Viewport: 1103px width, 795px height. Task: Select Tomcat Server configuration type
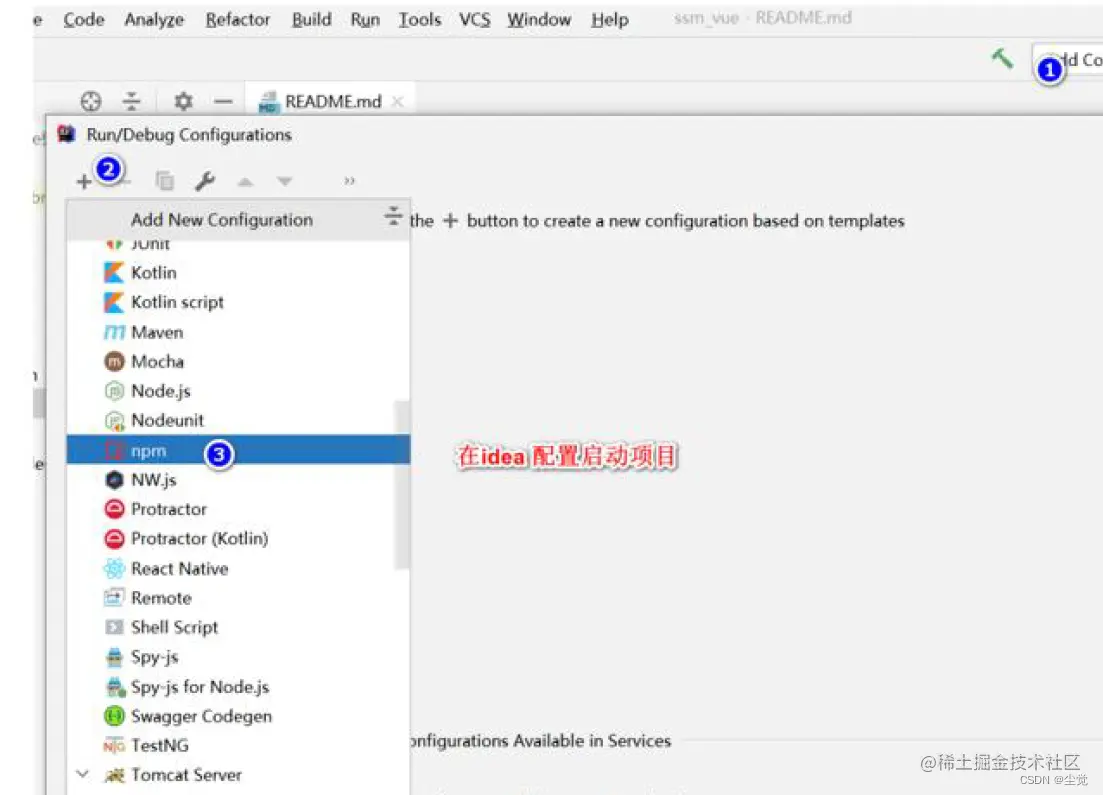pyautogui.click(x=238, y=775)
